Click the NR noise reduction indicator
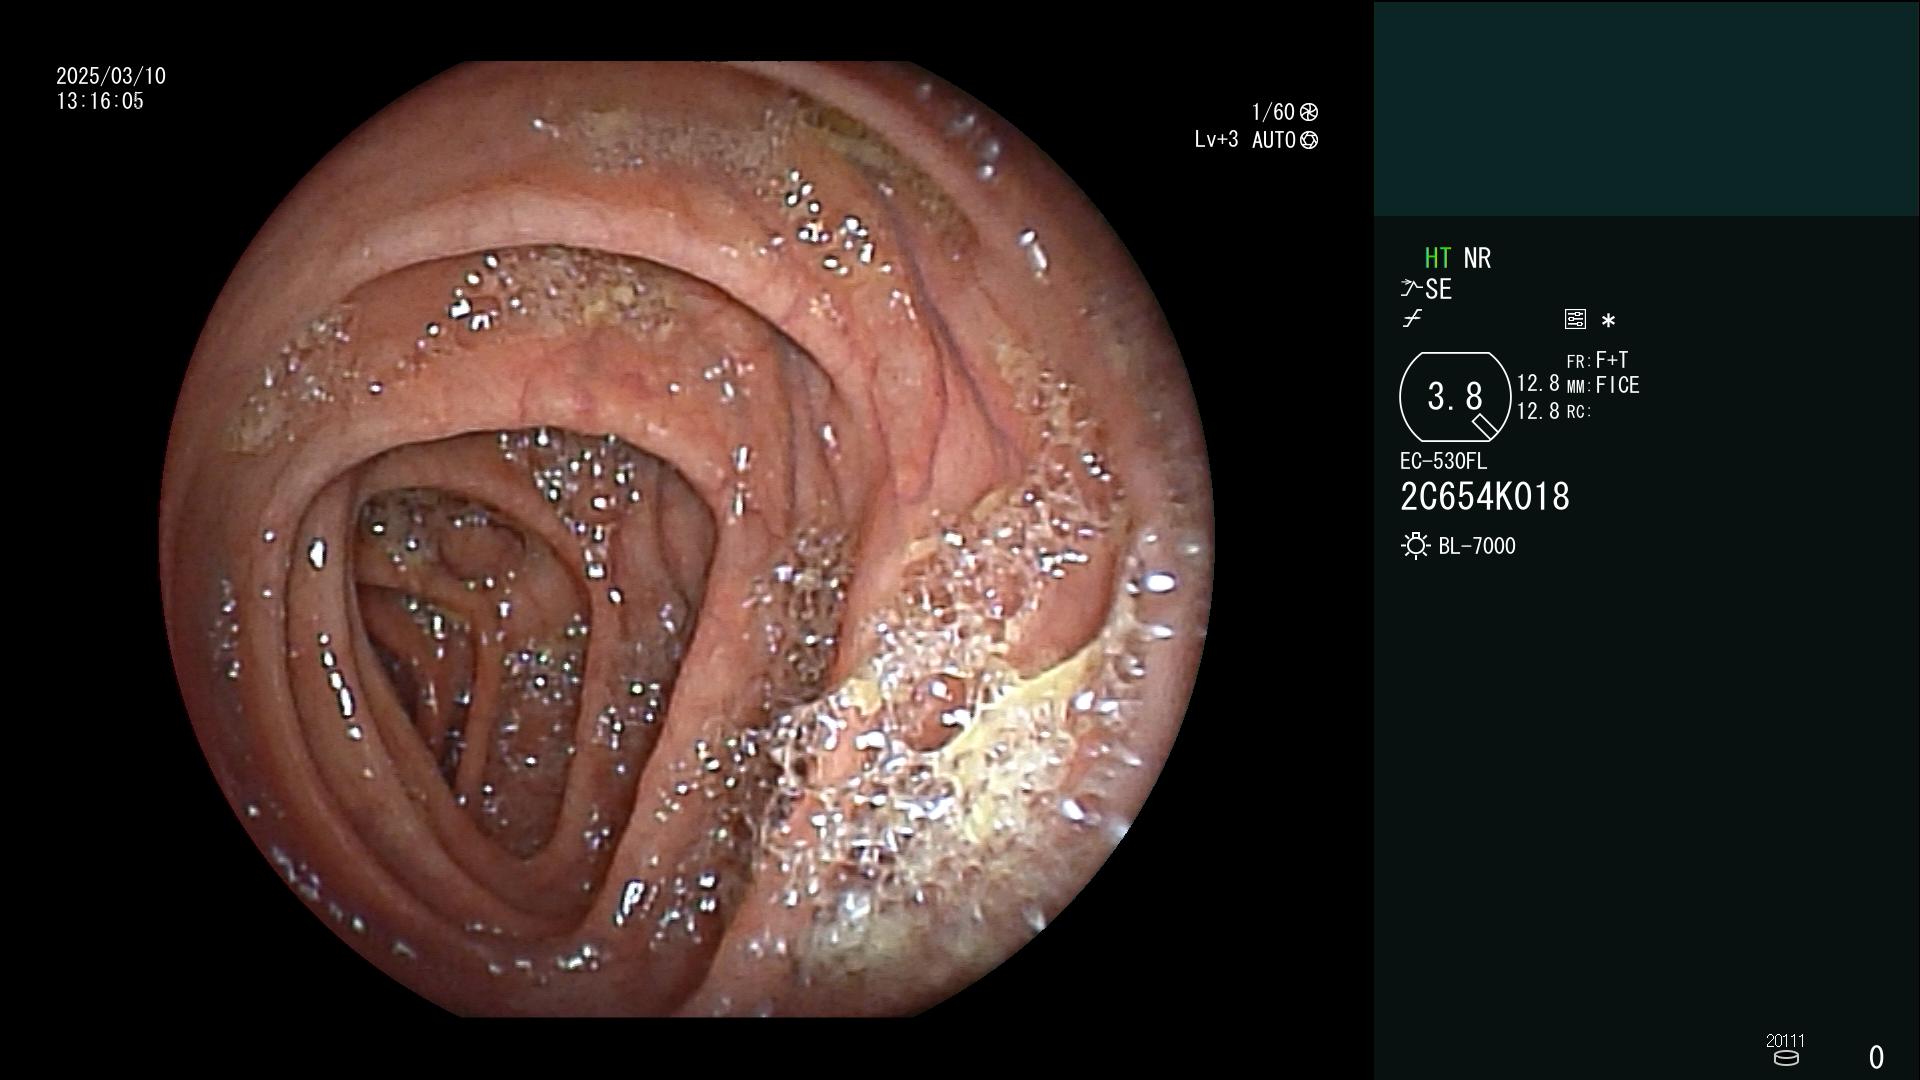The width and height of the screenshot is (1920, 1080). tap(1477, 258)
